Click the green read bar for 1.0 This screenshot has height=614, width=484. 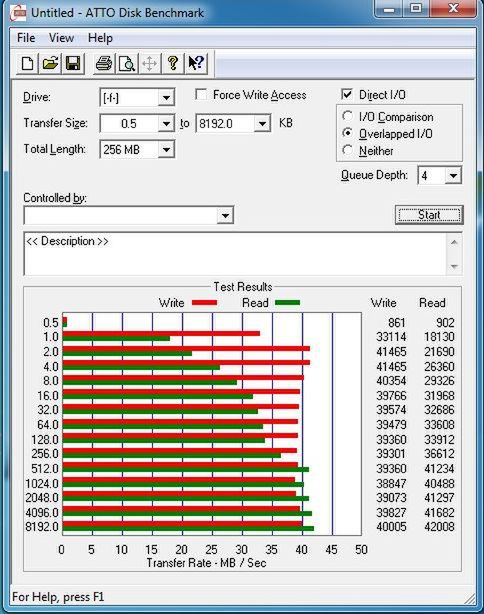click(x=116, y=338)
